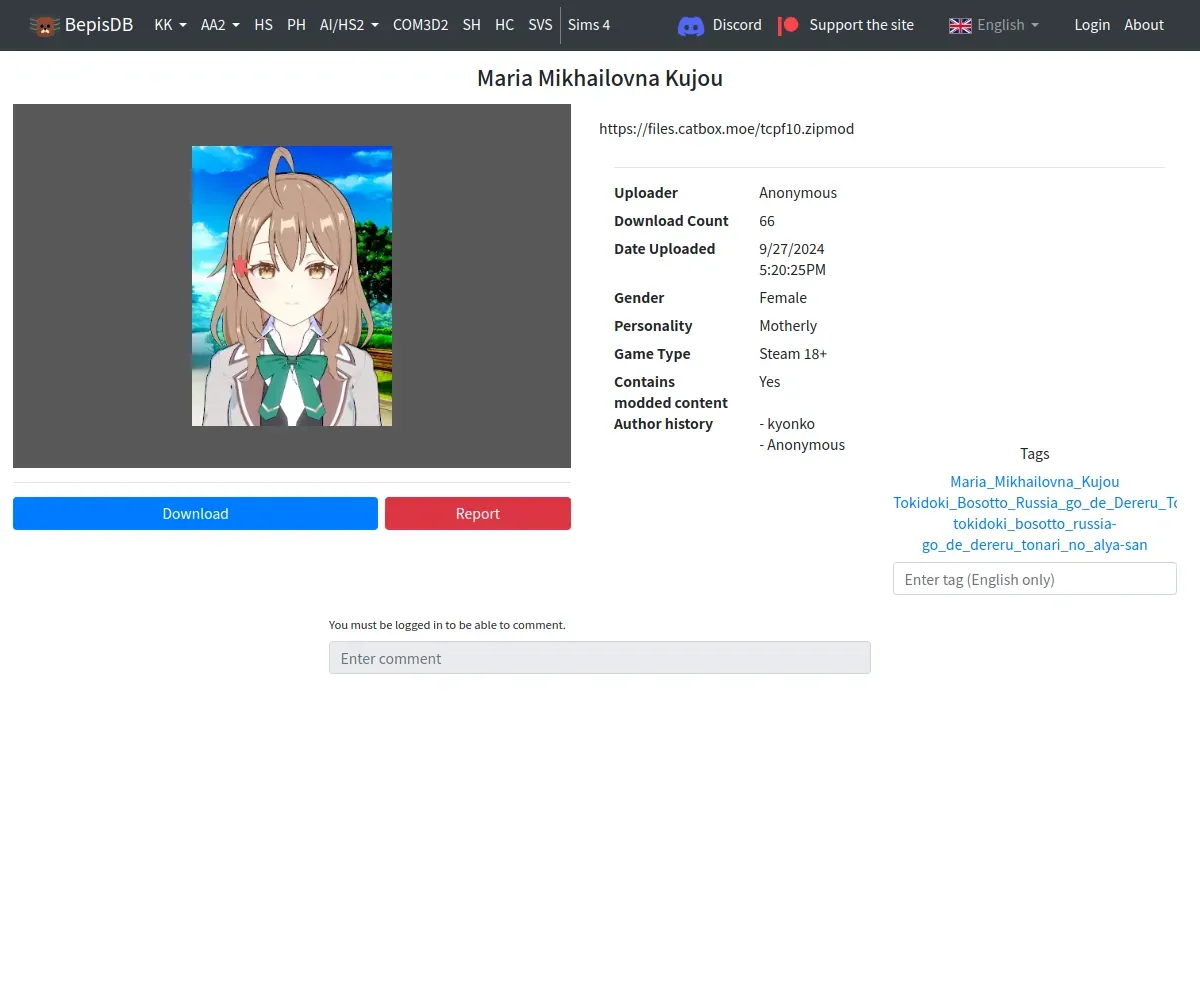This screenshot has height=1000, width=1200.
Task: Click the Motherly personality value
Action: 788,325
